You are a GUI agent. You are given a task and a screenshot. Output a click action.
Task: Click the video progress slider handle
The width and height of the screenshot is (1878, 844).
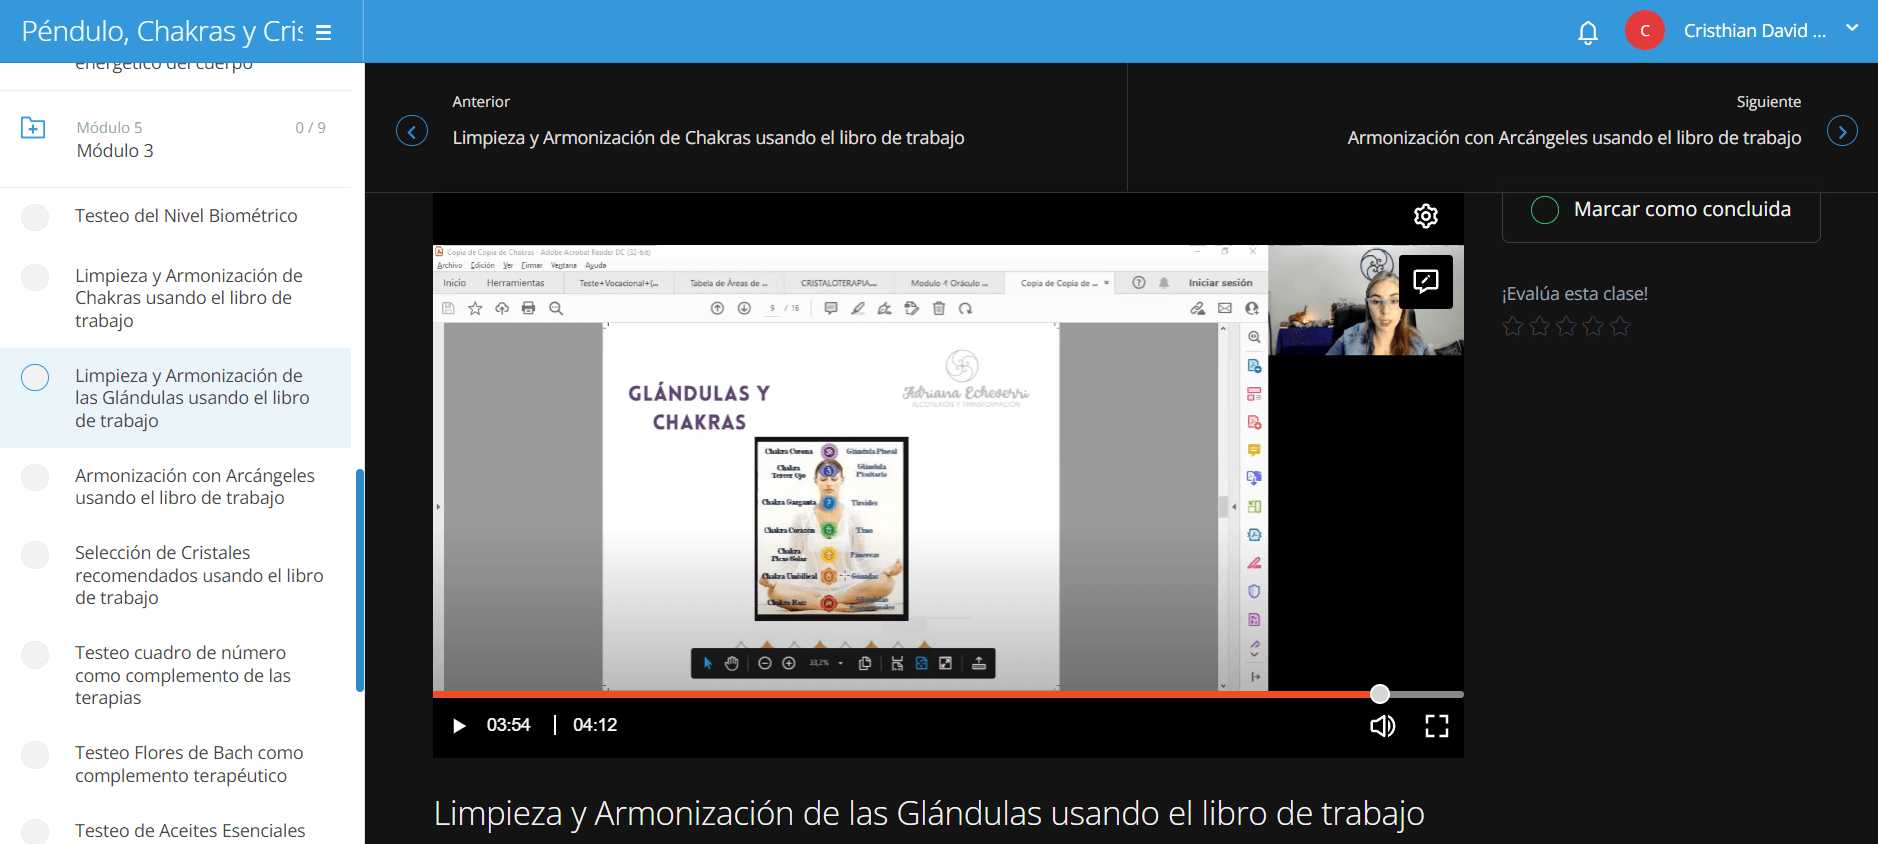pyautogui.click(x=1380, y=694)
